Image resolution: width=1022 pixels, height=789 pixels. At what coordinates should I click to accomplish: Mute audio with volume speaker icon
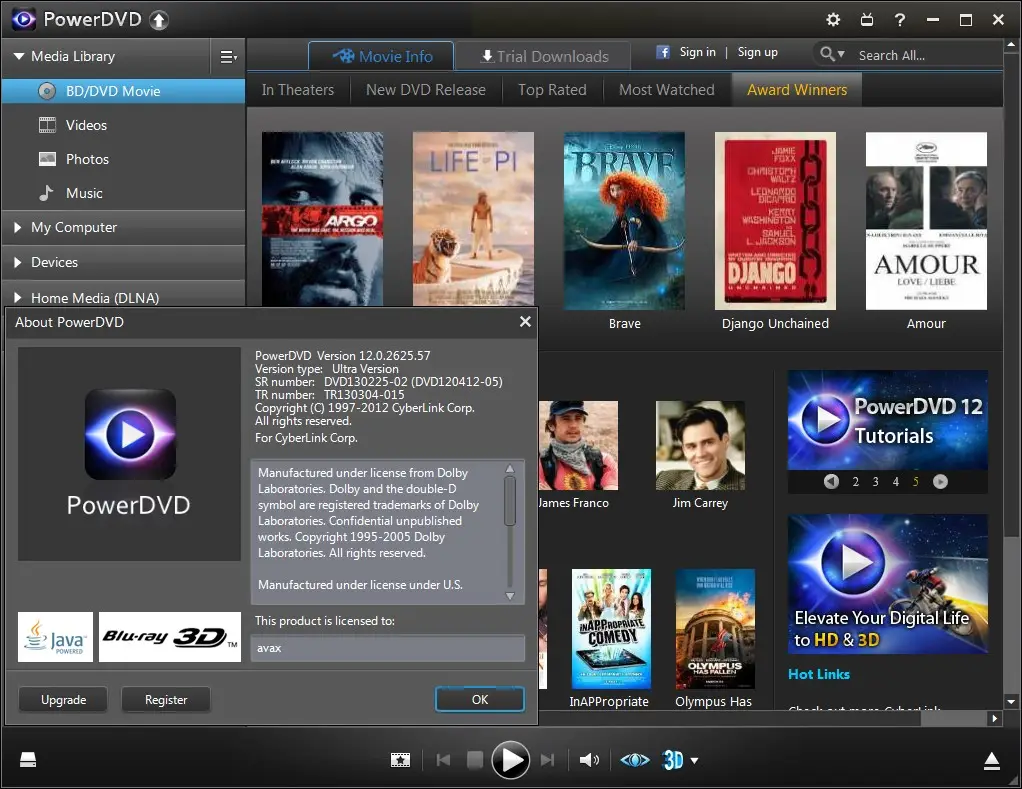(589, 760)
